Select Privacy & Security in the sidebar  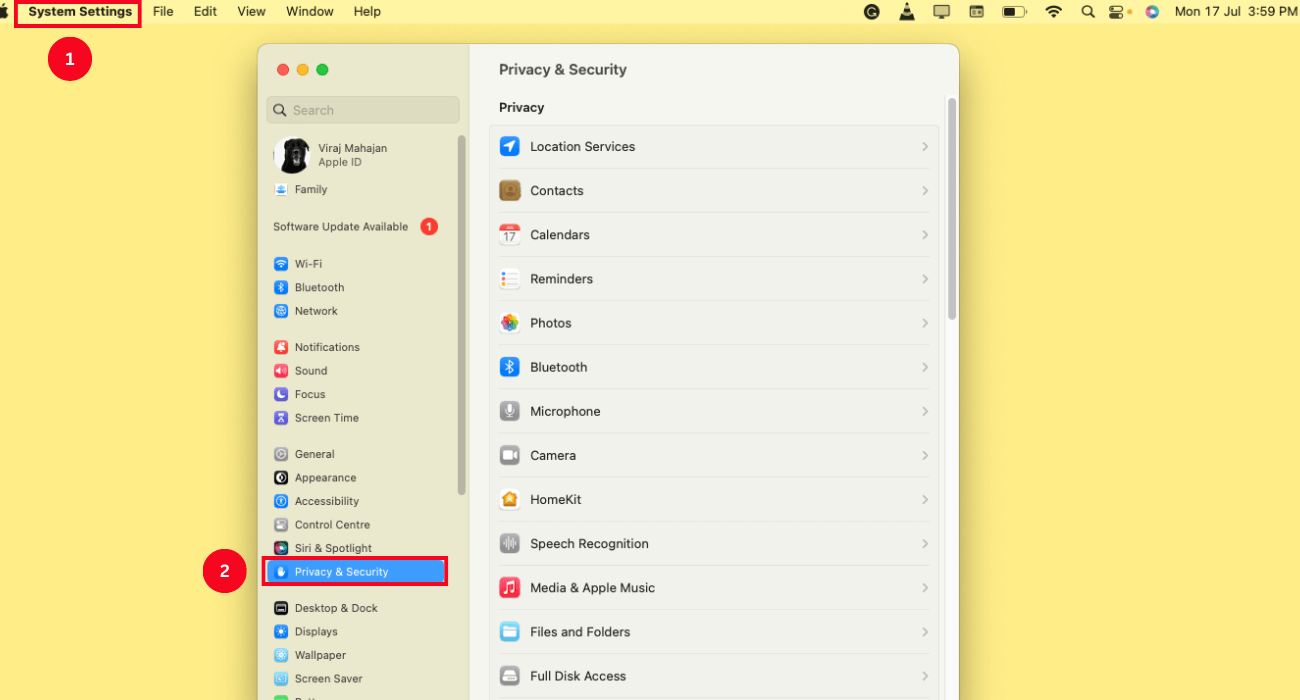[355, 572]
